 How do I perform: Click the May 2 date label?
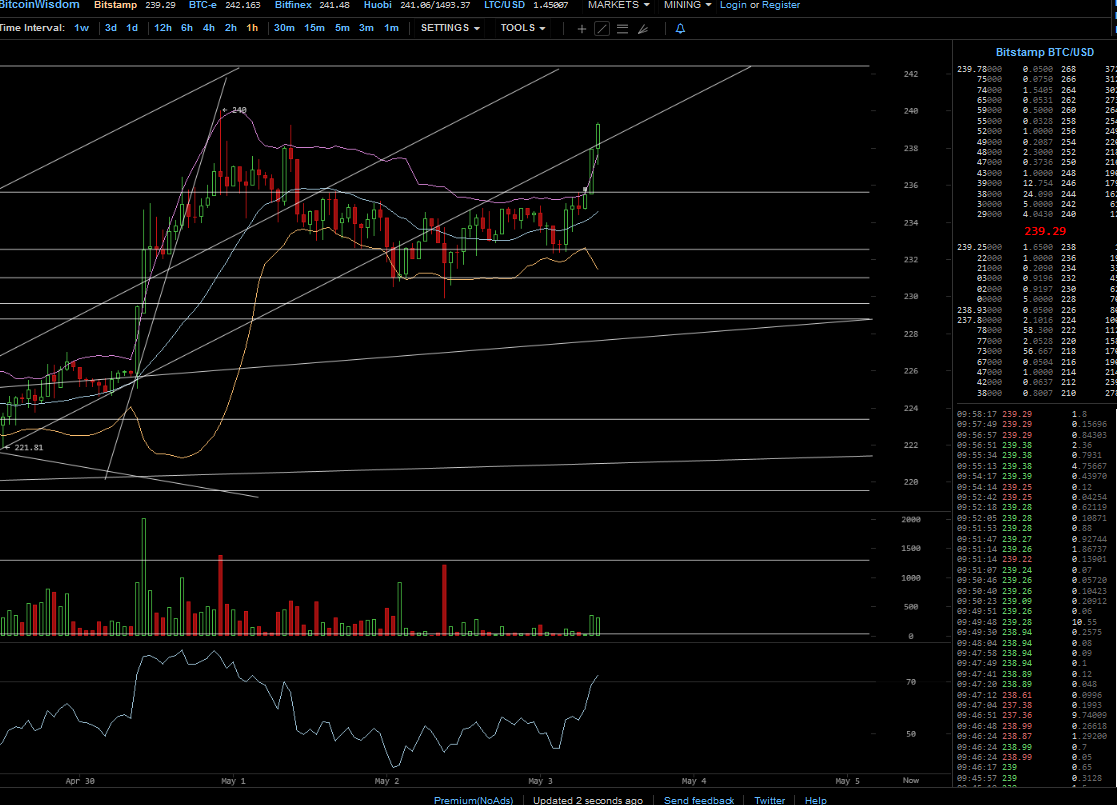click(387, 781)
